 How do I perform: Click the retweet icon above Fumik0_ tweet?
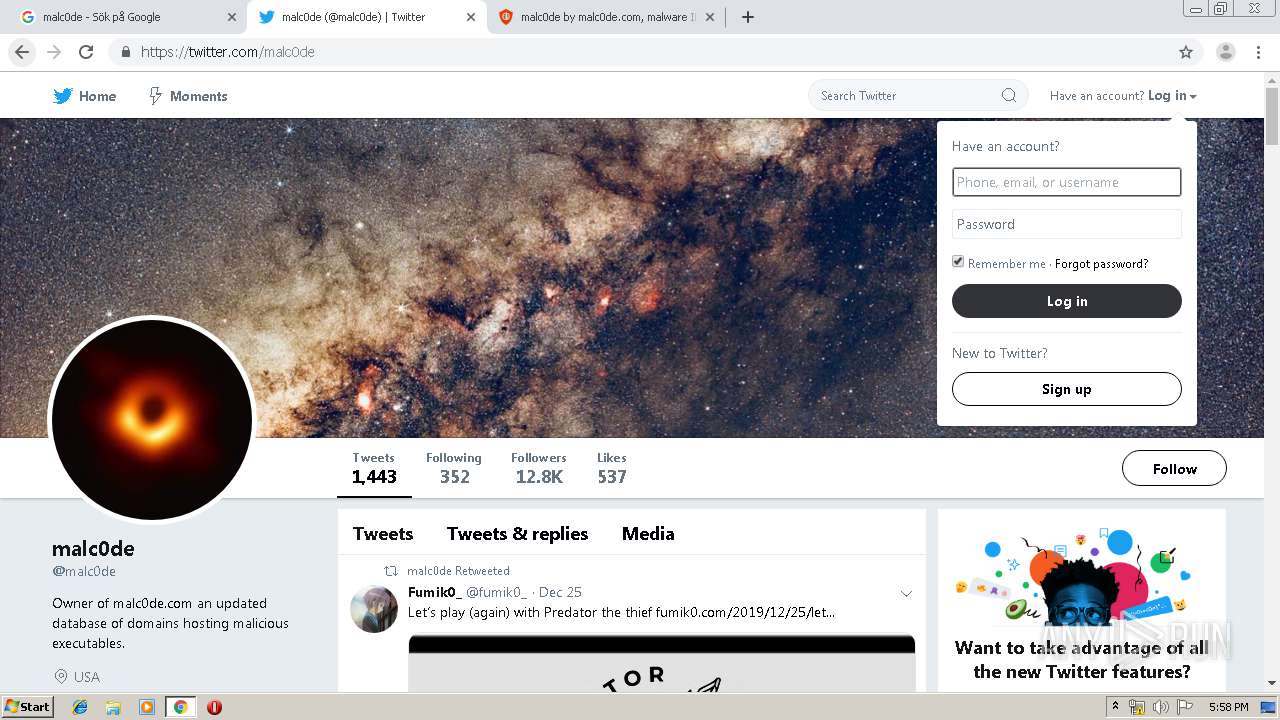(391, 571)
